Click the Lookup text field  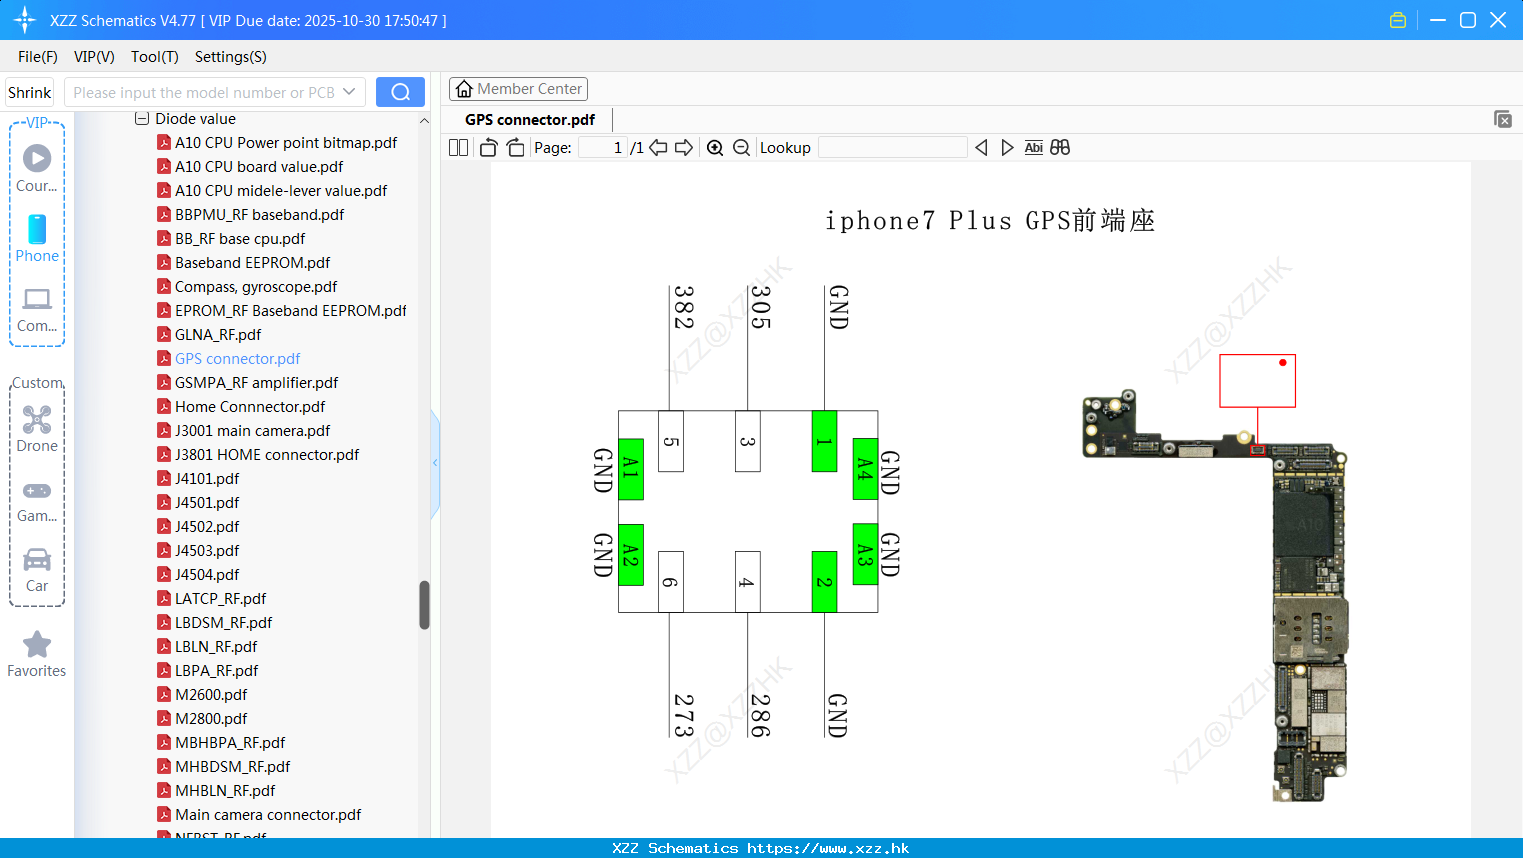pyautogui.click(x=893, y=148)
